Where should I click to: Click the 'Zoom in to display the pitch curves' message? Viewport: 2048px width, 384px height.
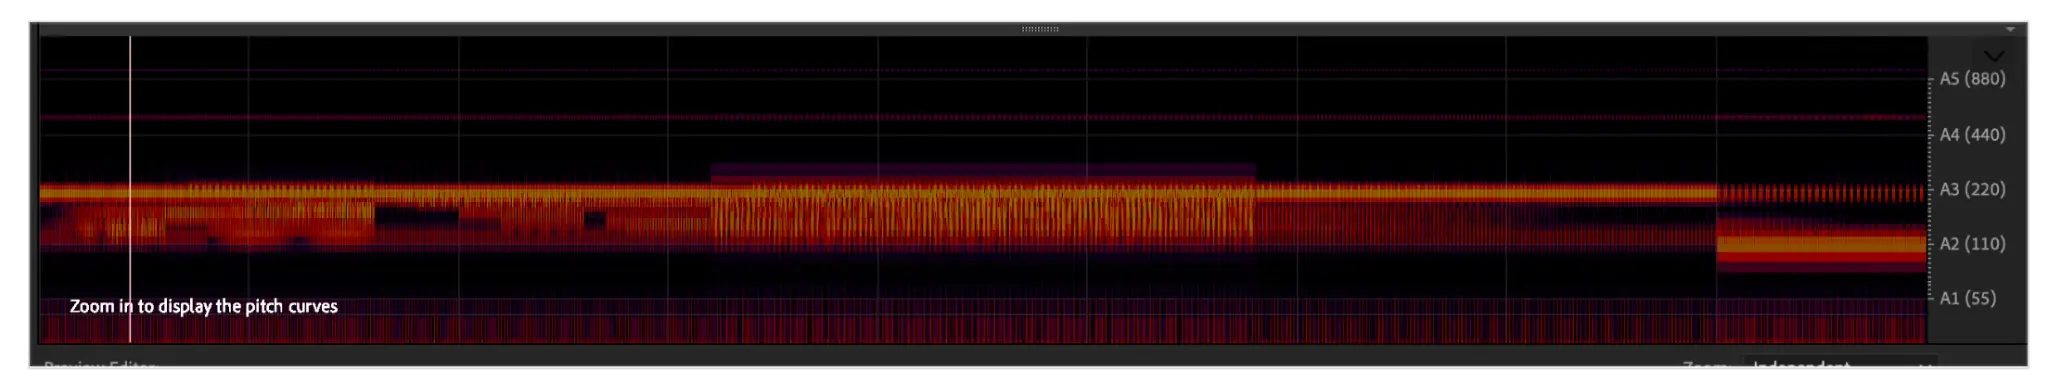(x=204, y=306)
